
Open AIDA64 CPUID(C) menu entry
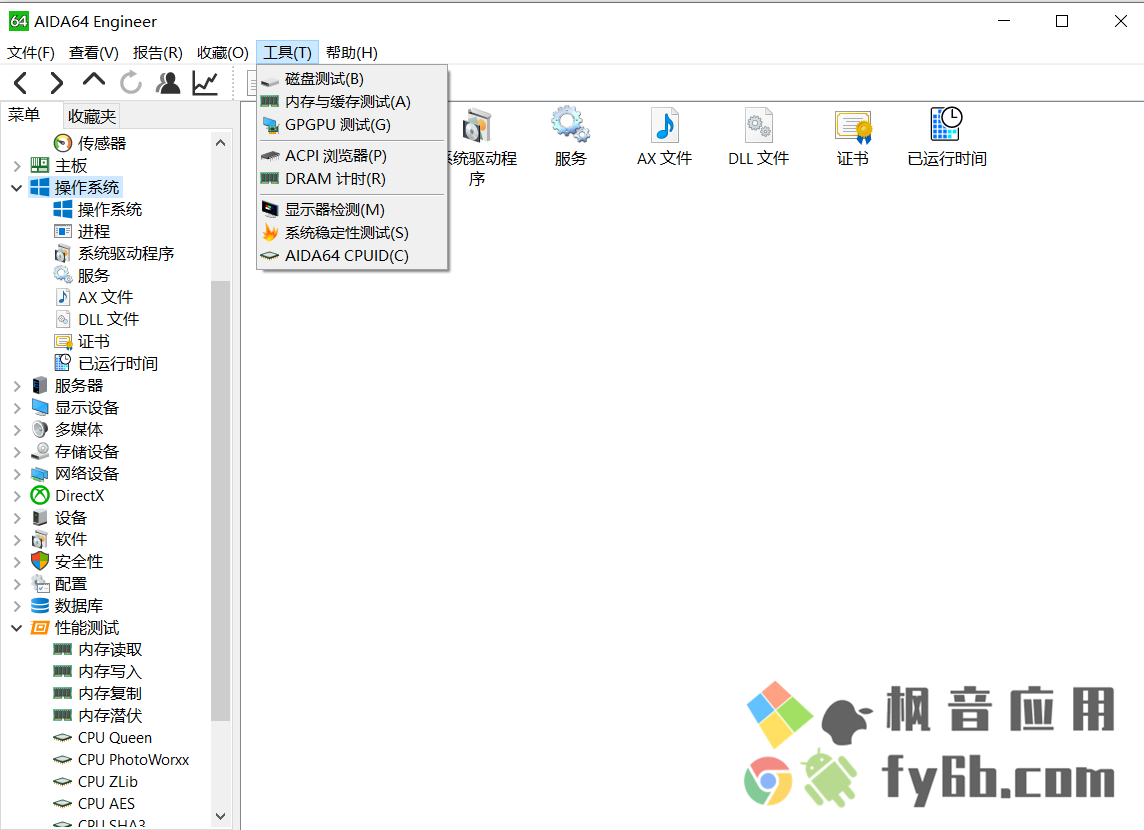pyautogui.click(x=352, y=256)
